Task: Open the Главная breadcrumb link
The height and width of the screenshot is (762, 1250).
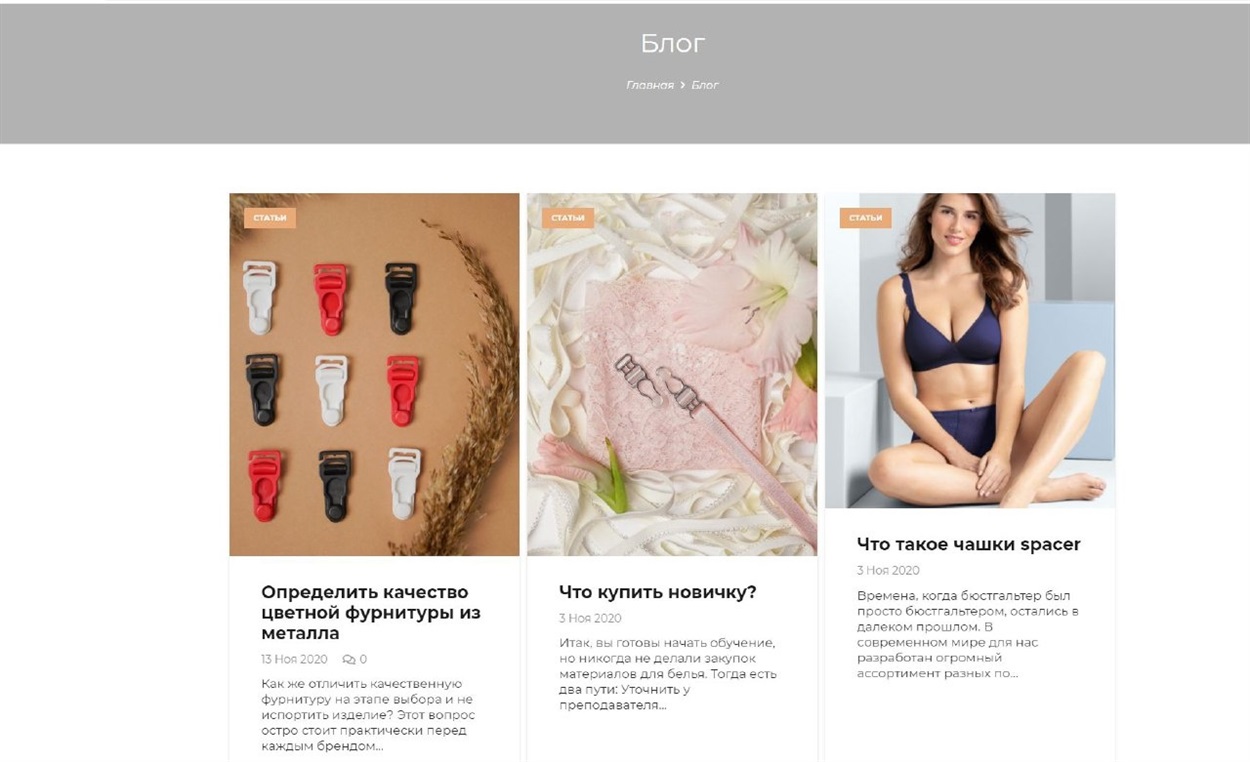Action: (x=650, y=85)
